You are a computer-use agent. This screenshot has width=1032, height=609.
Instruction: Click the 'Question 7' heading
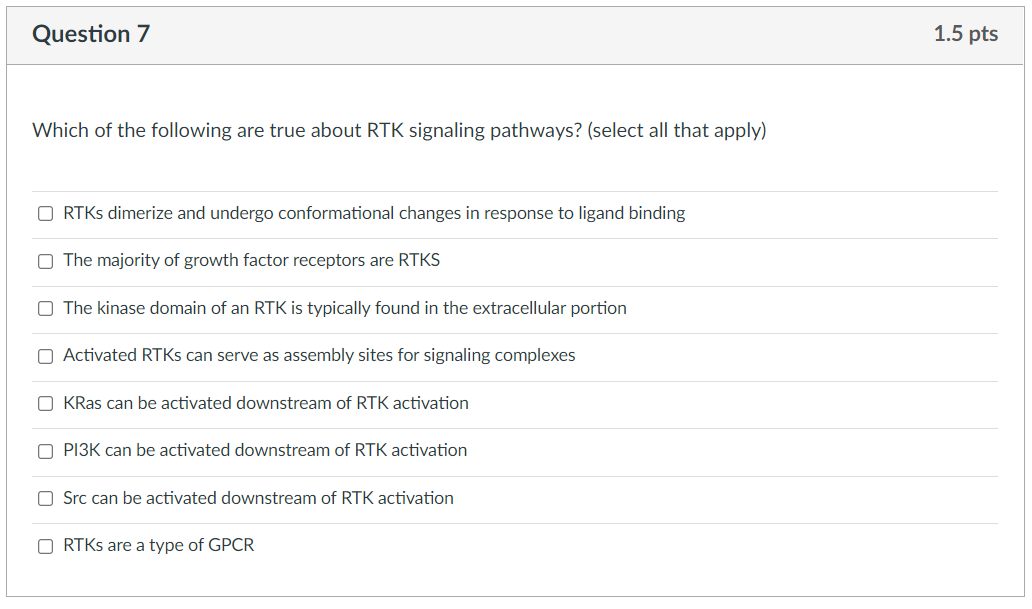tap(91, 33)
